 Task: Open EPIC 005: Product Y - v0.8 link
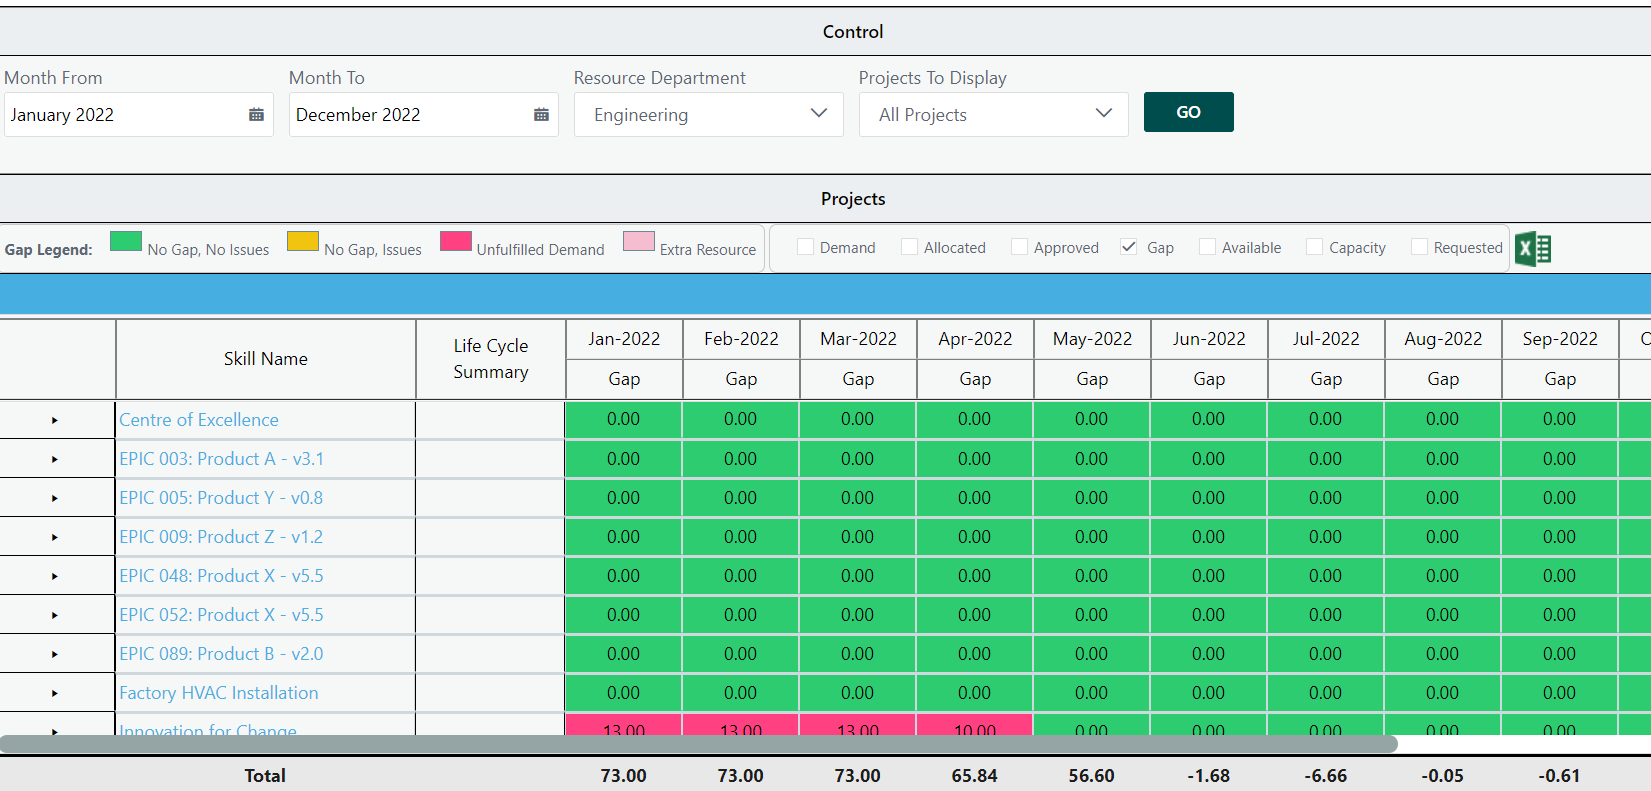[x=221, y=498]
